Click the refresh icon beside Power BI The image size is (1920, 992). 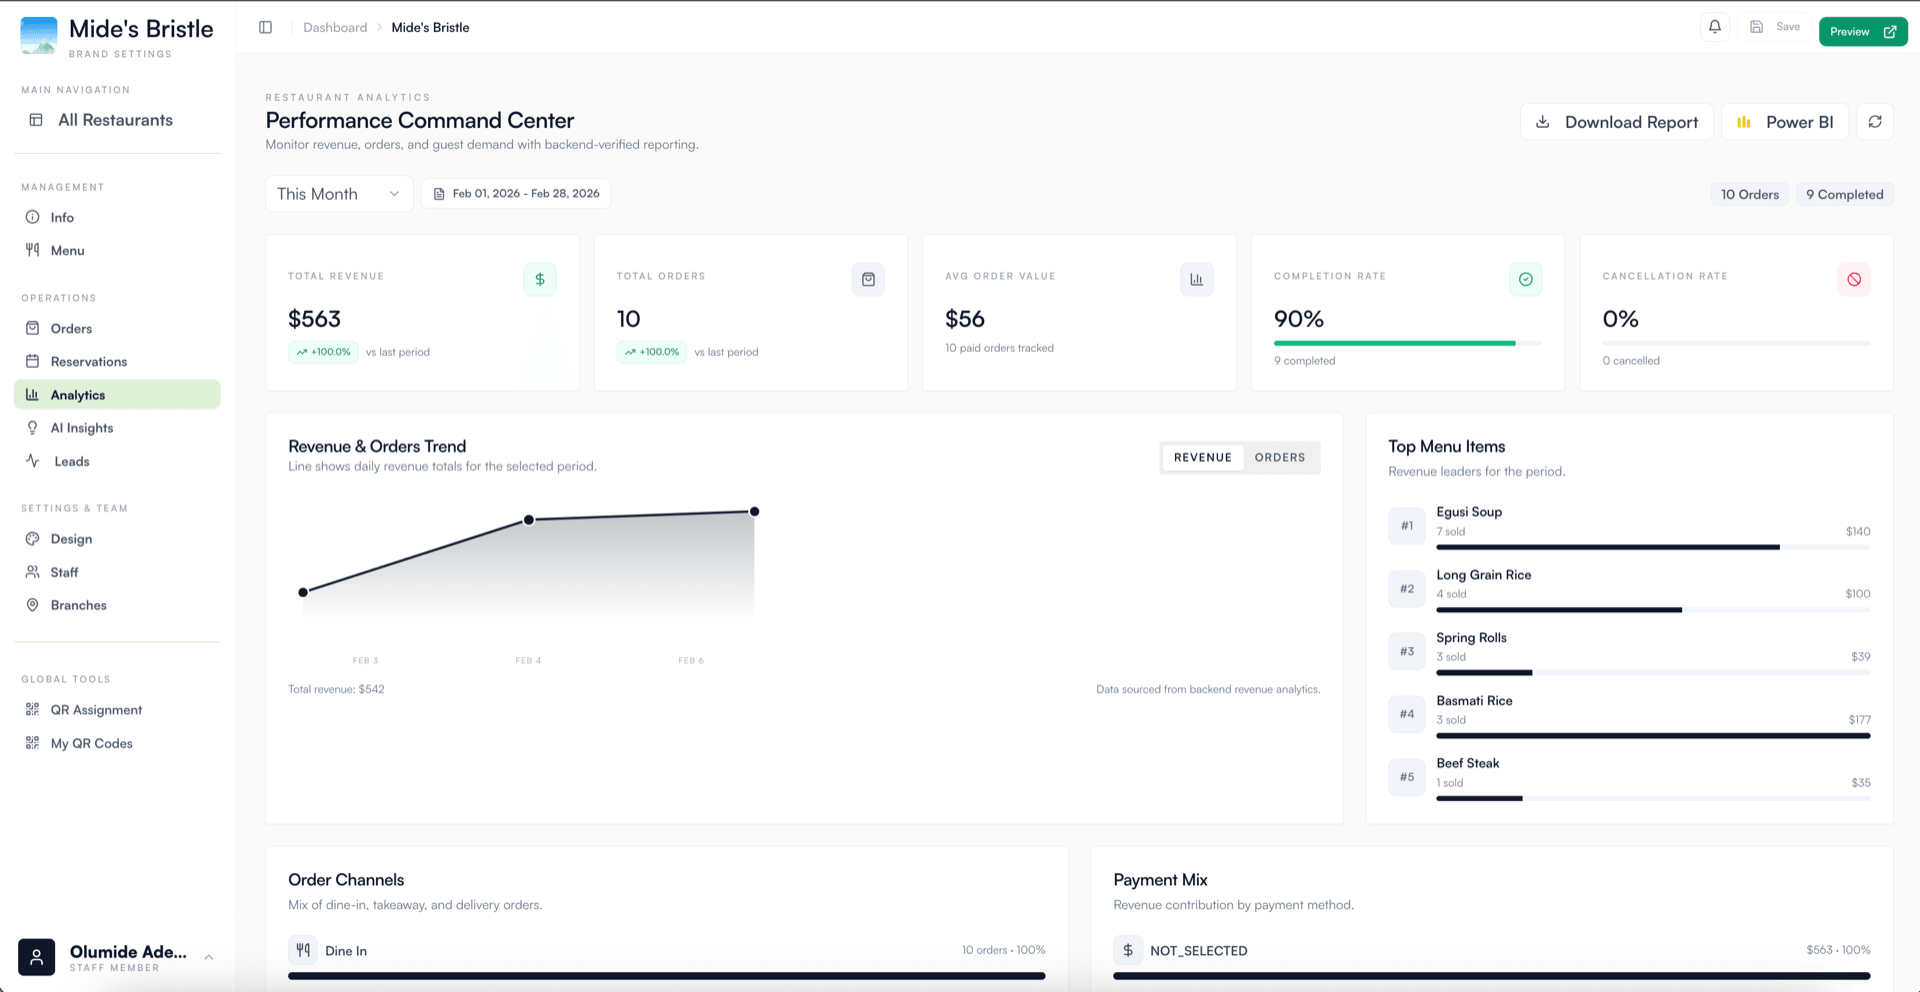(x=1877, y=121)
